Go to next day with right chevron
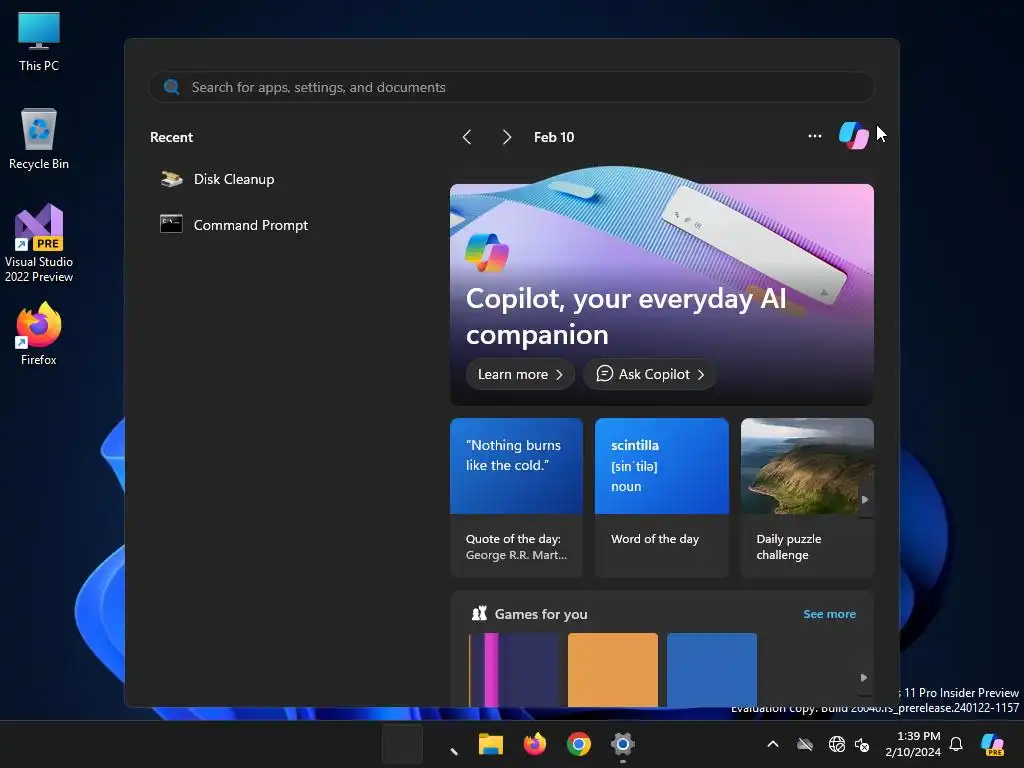 (x=507, y=137)
